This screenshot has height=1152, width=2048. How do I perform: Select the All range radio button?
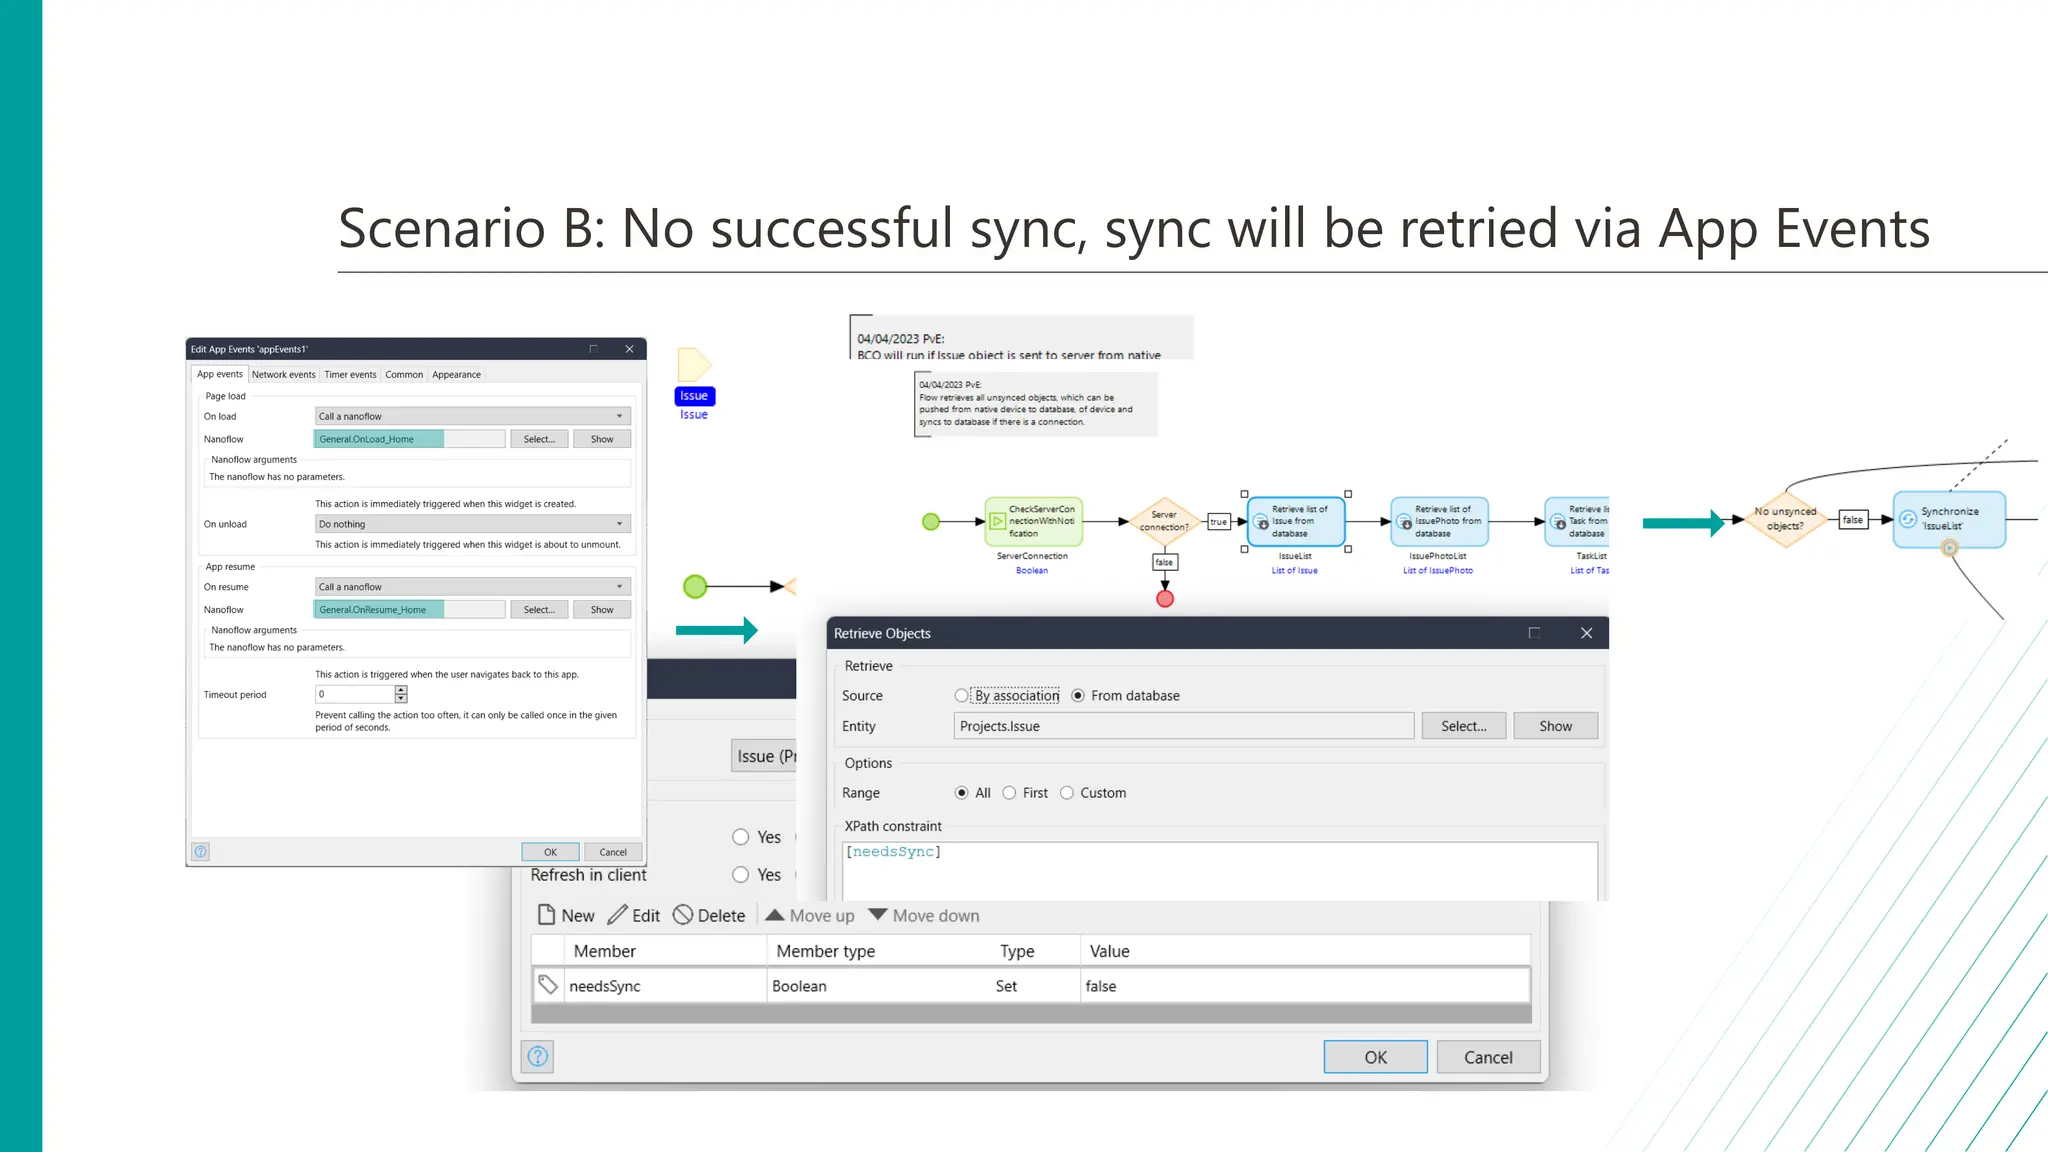962,793
